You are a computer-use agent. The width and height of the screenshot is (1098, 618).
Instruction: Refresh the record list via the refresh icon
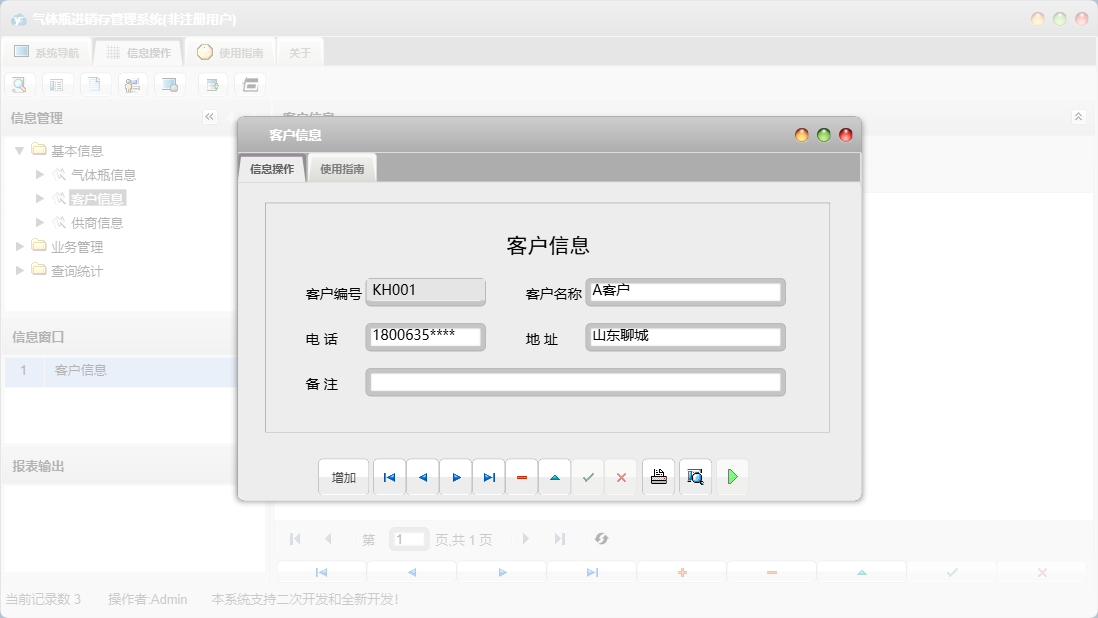tap(601, 539)
